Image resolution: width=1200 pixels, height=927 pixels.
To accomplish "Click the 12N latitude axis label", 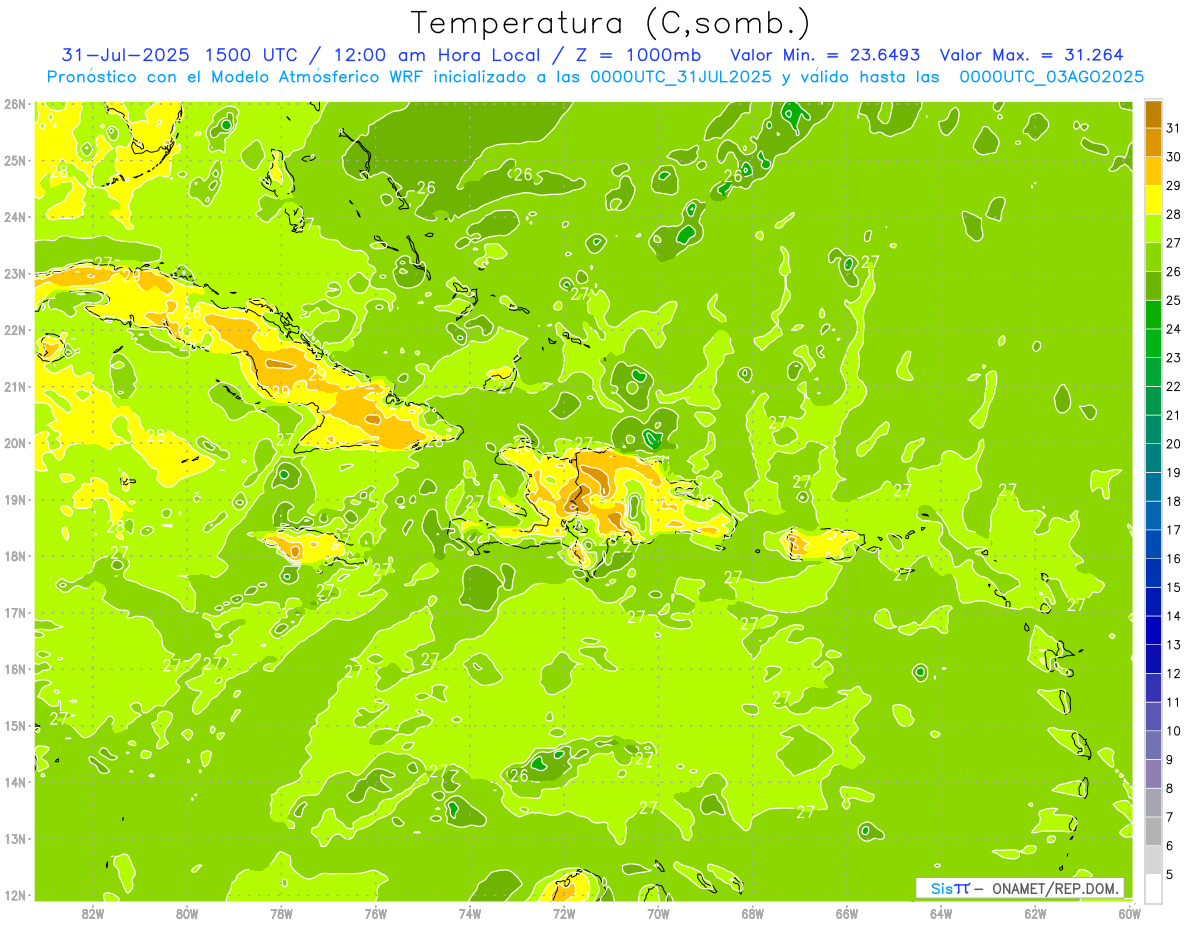I will (x=14, y=895).
